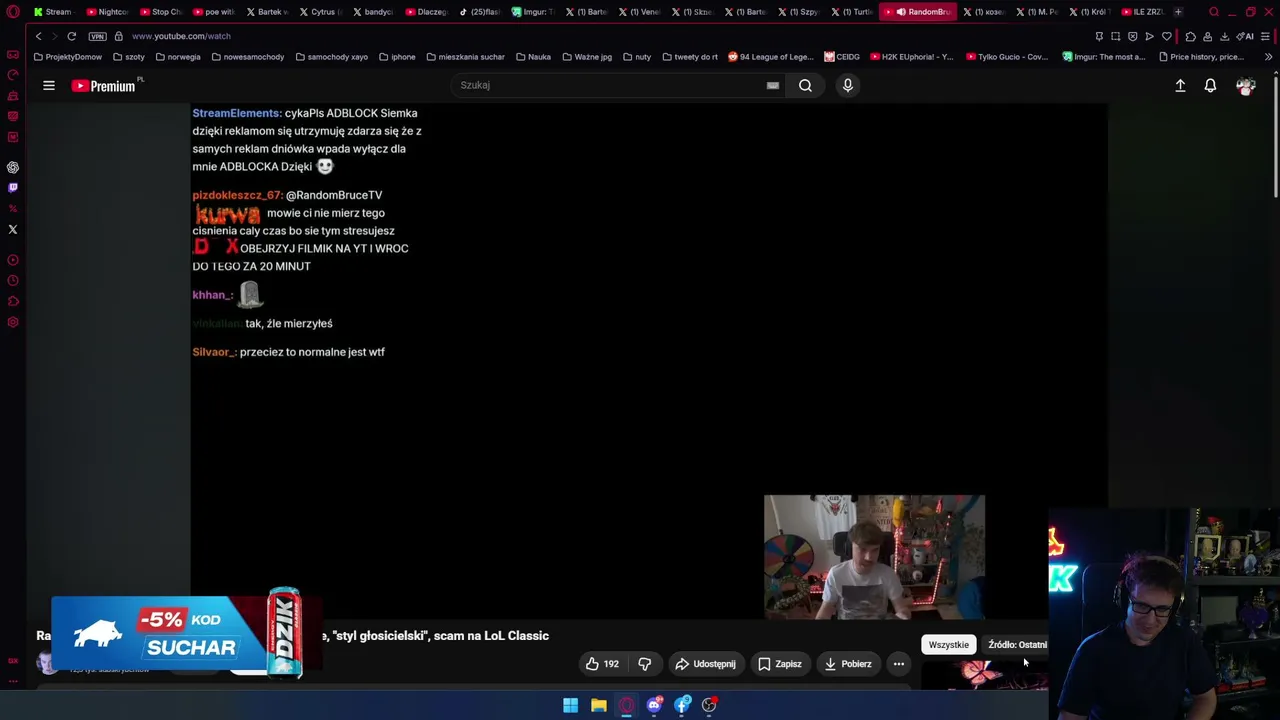Like the video with 192 likes
1280x720 pixels.
click(602, 664)
